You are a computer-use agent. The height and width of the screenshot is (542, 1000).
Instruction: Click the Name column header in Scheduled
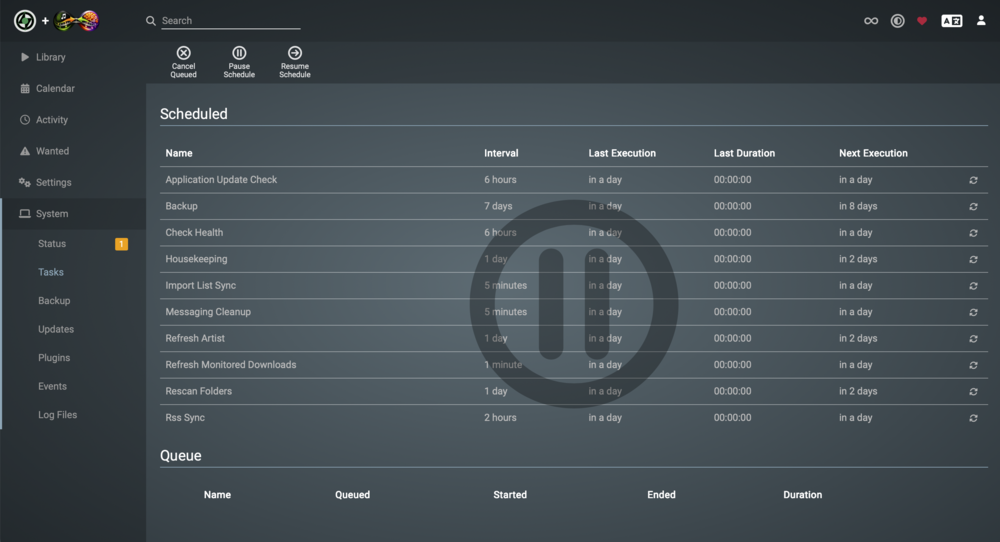[179, 153]
